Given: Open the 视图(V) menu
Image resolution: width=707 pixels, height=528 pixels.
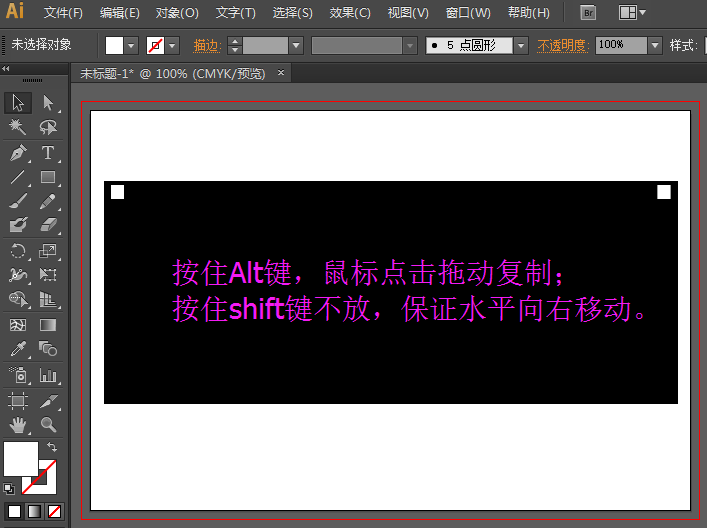Looking at the screenshot, I should click(408, 13).
